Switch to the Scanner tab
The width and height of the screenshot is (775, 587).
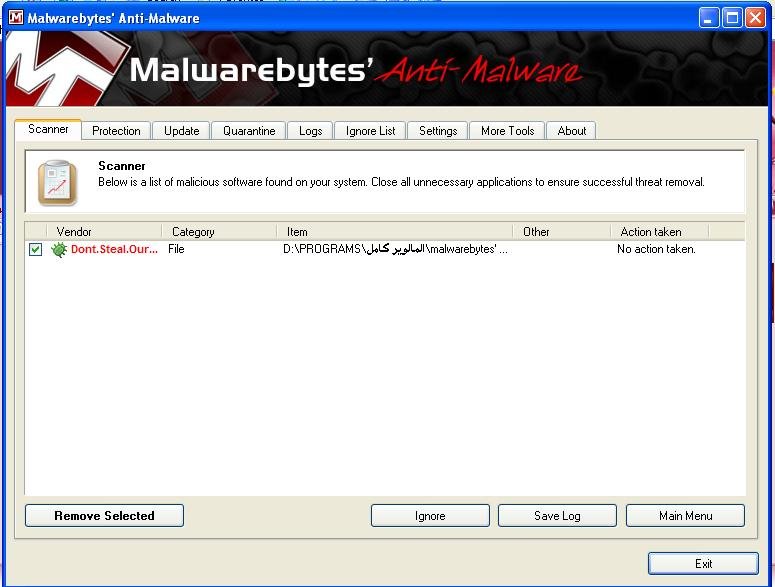(x=48, y=129)
